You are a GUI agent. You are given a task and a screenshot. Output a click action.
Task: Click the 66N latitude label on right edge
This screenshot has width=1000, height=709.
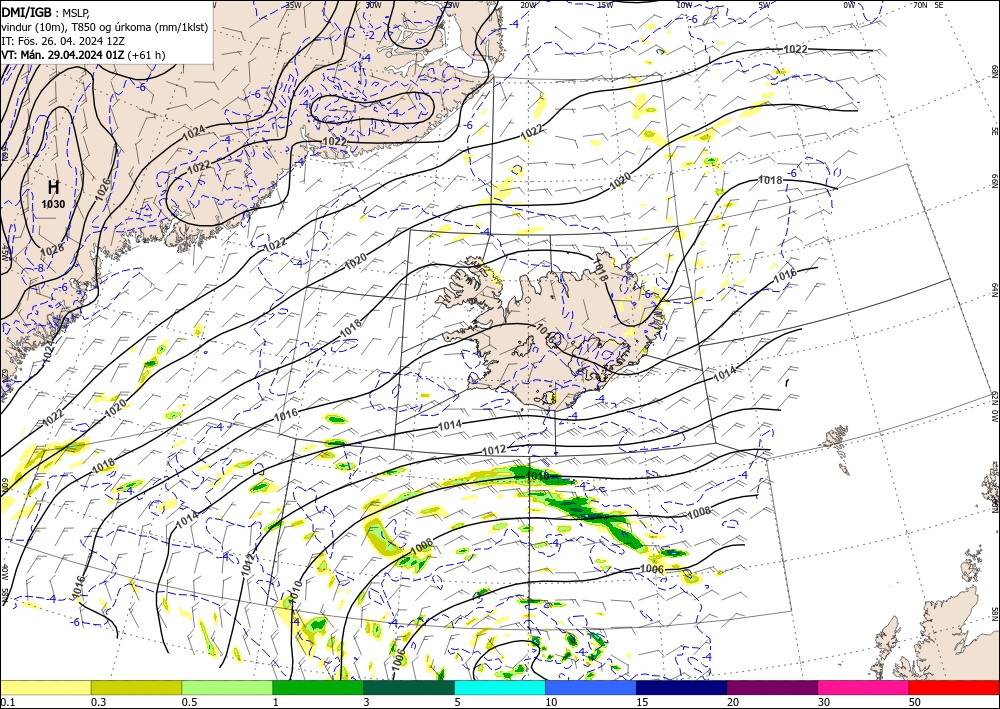994,181
